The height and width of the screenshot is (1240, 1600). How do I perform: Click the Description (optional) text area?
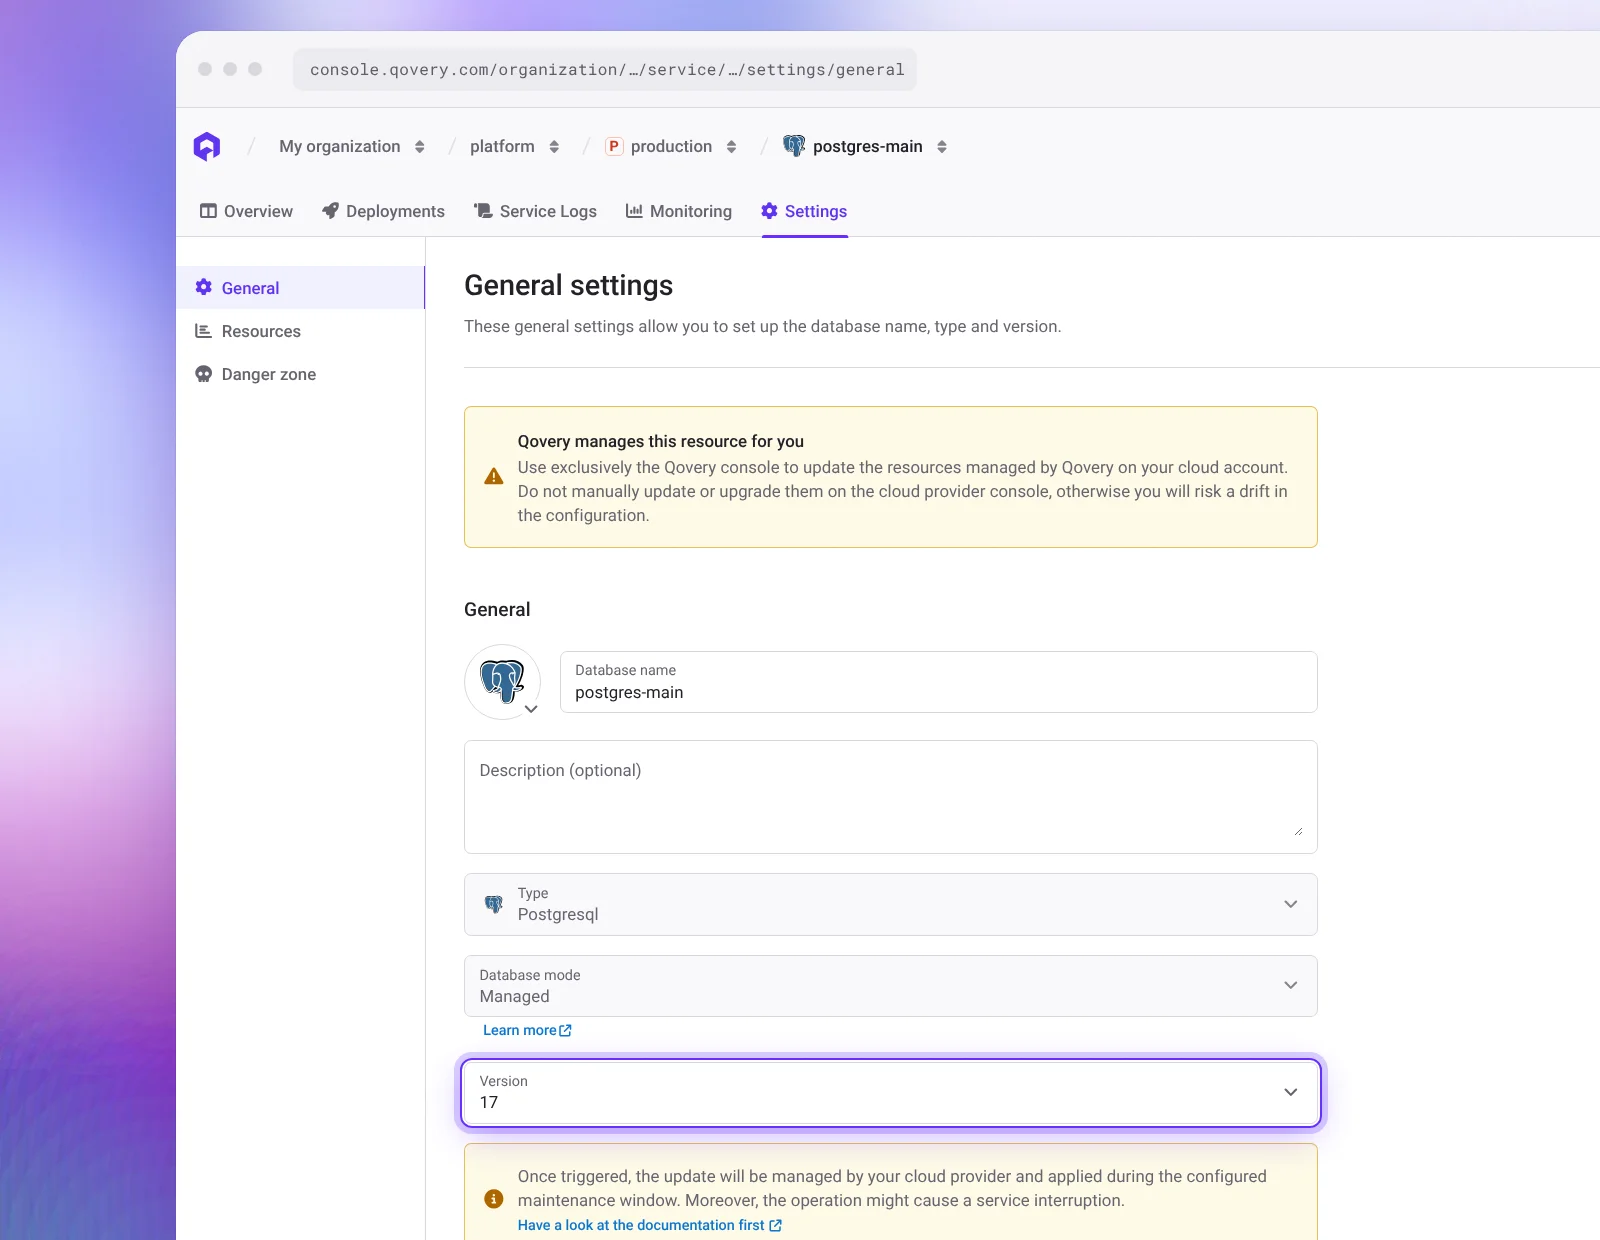point(890,797)
